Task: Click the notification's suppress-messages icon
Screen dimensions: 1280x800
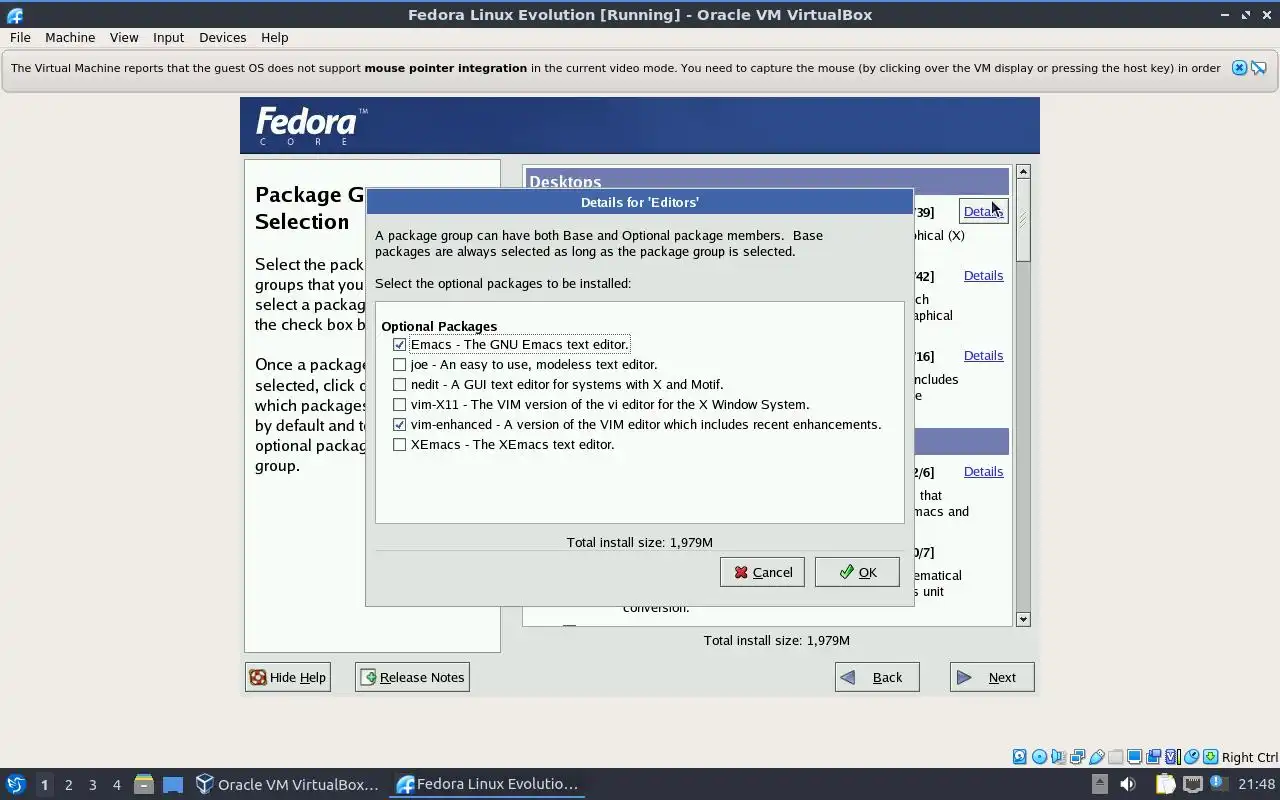Action: (1259, 68)
